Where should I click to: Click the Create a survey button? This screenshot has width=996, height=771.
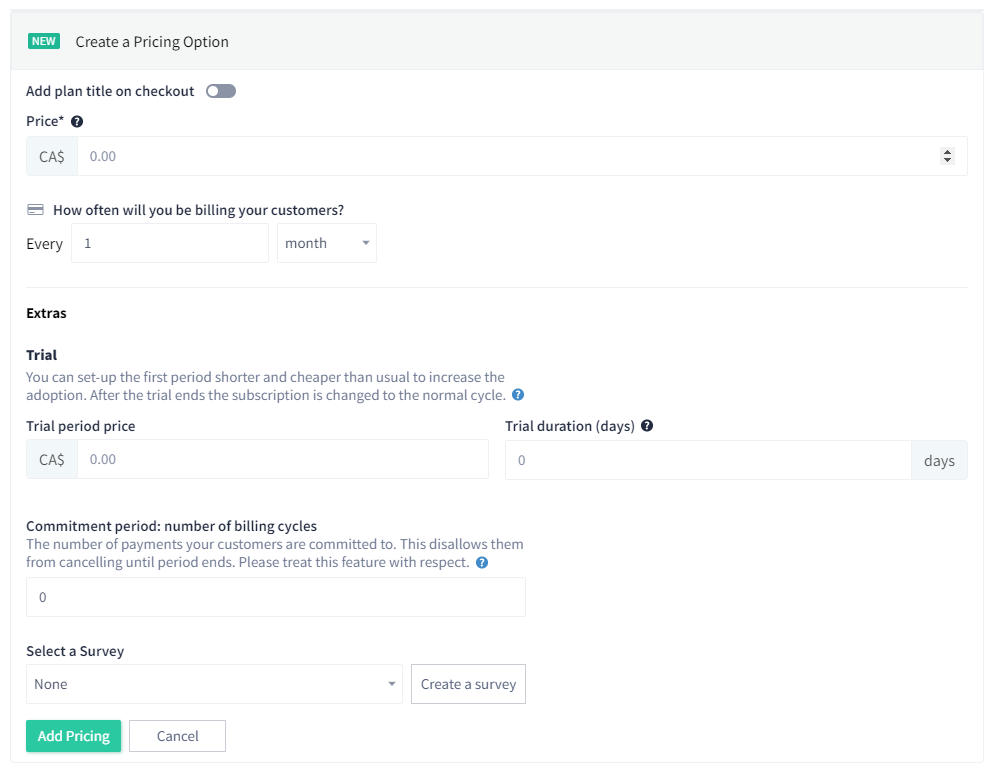tap(468, 684)
